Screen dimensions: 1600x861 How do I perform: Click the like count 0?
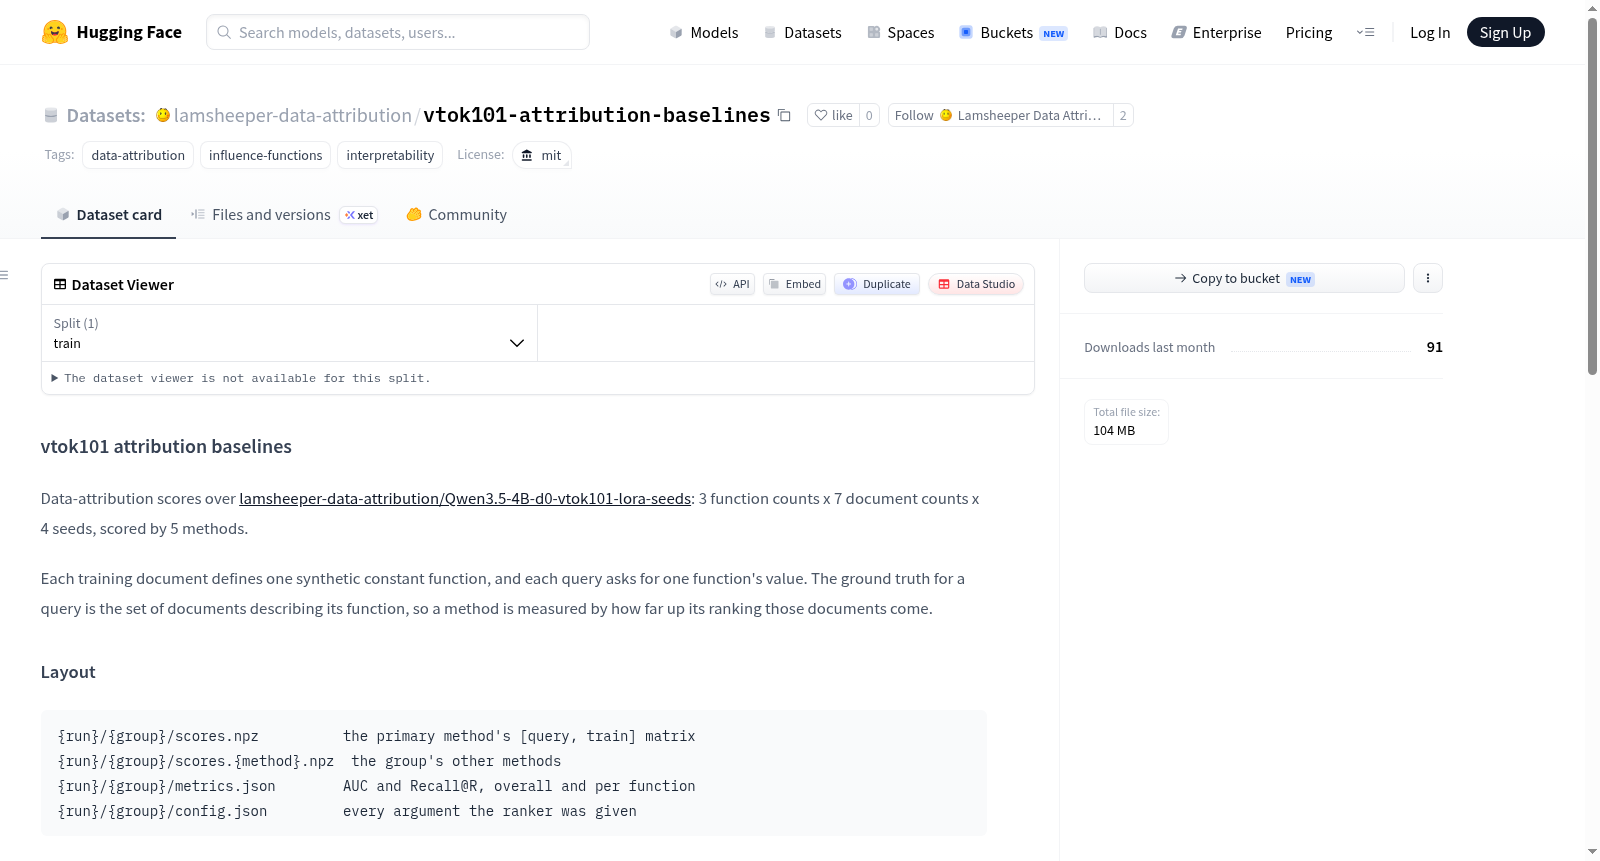(869, 116)
